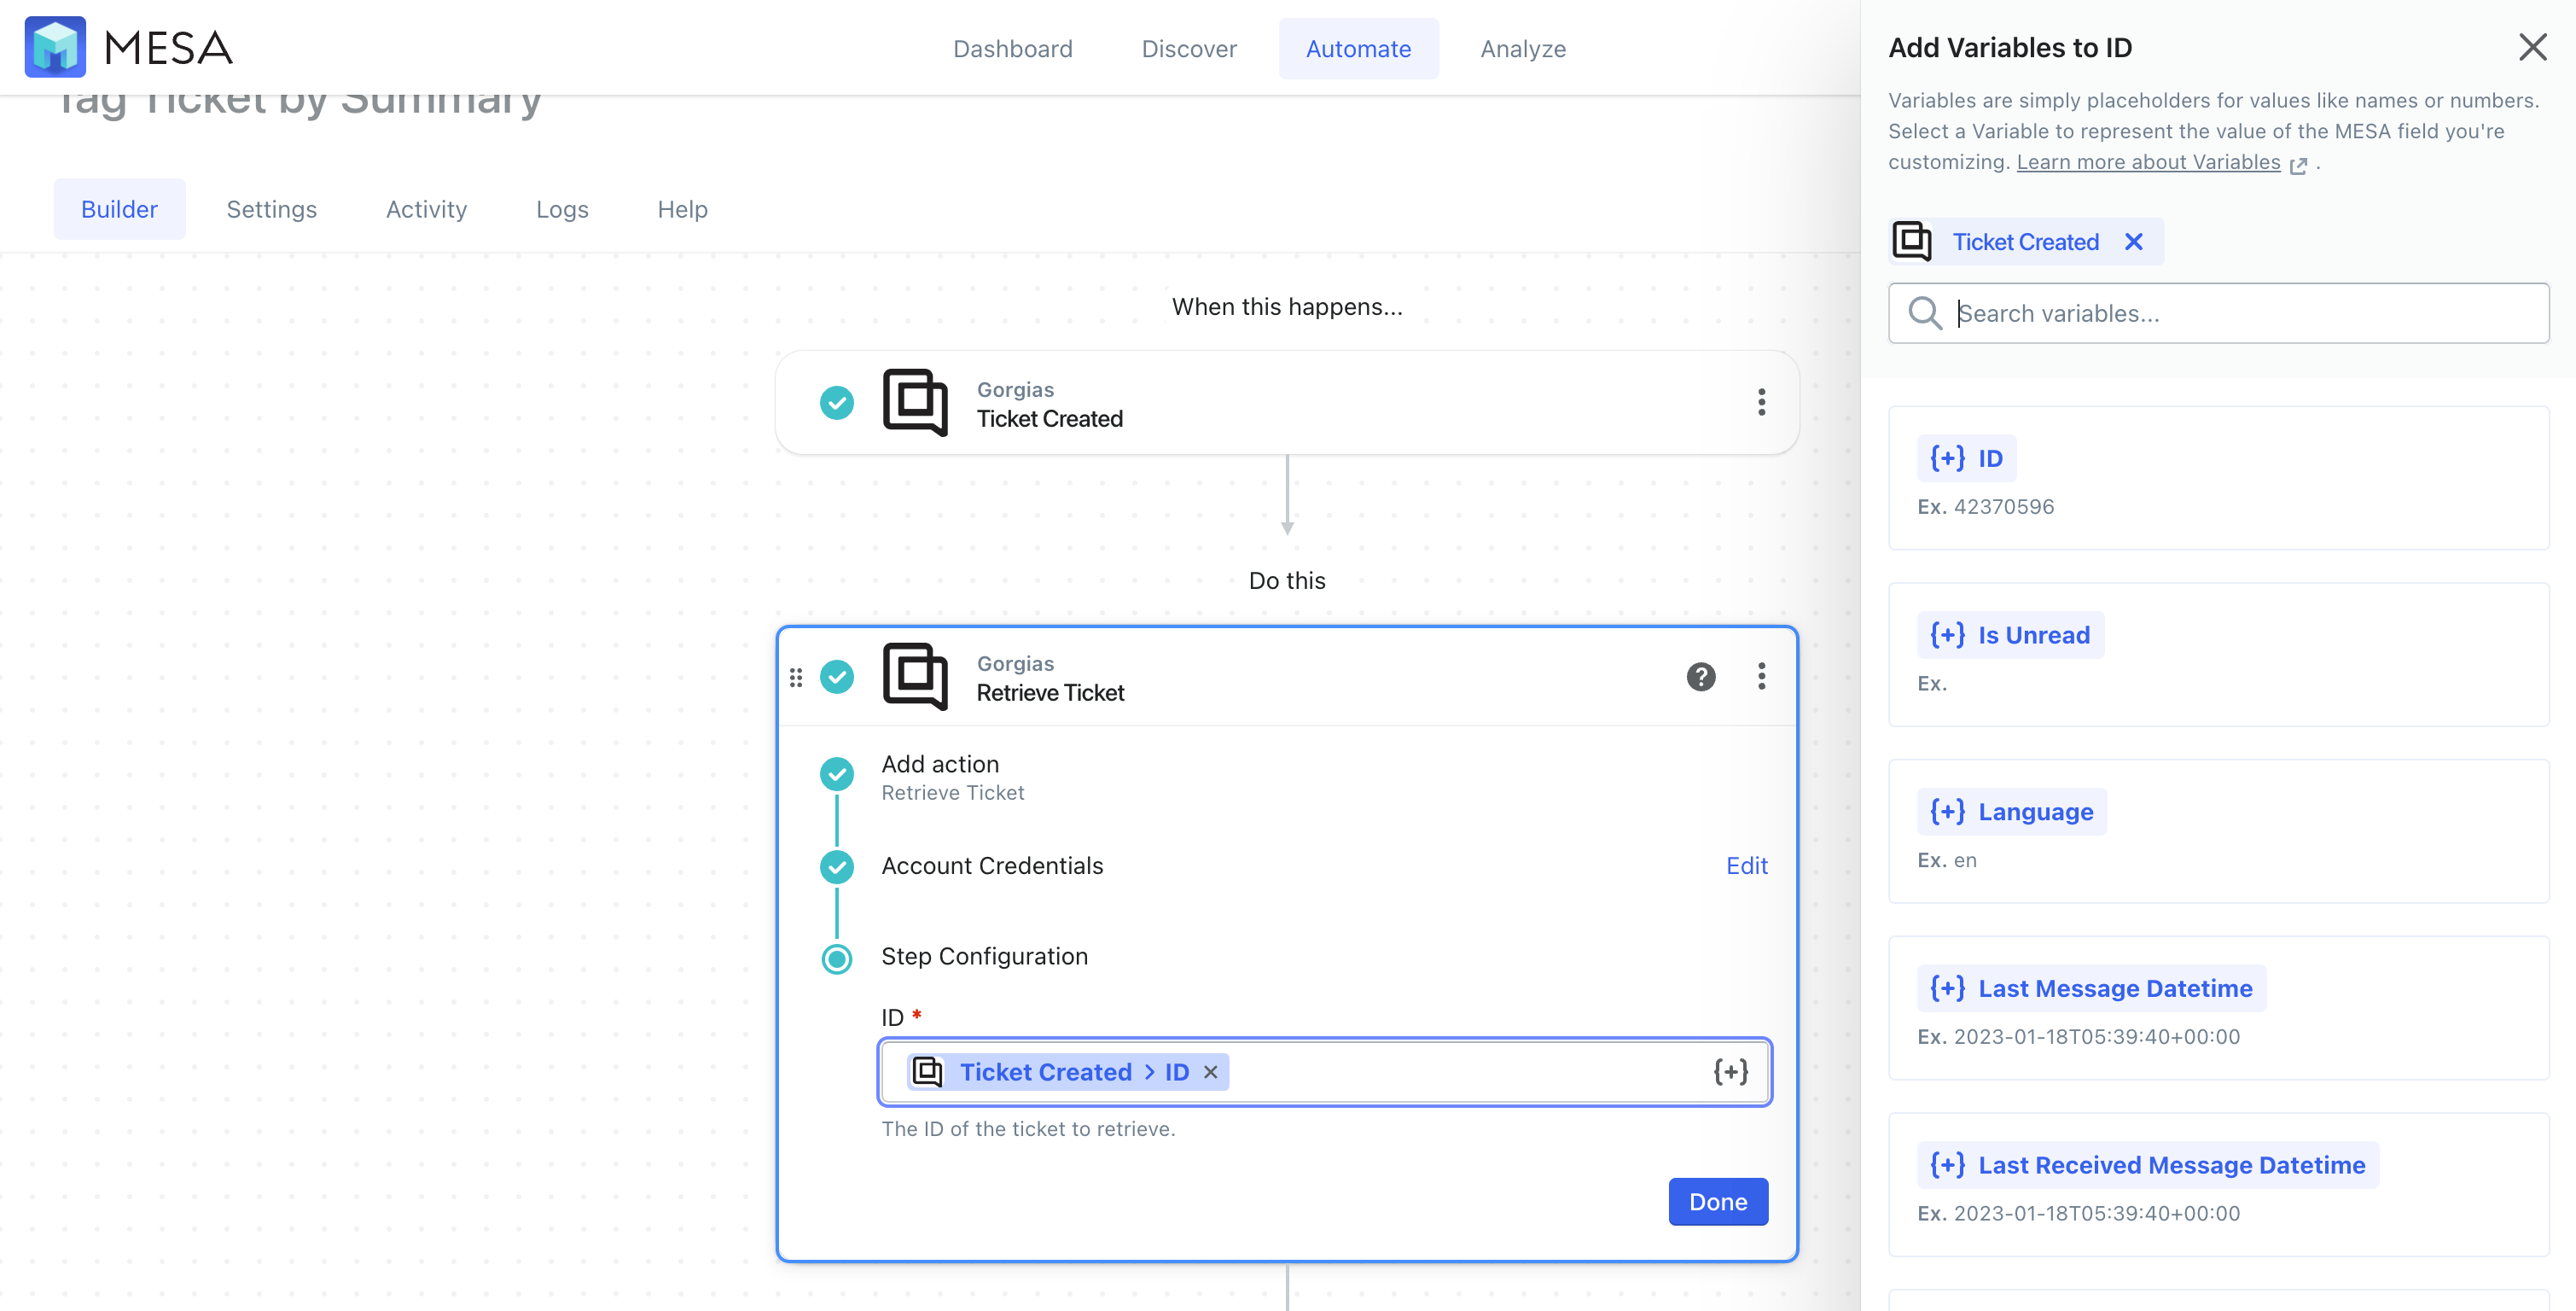The image size is (2576, 1311).
Task: Switch to the Builder tab
Action: pyautogui.click(x=119, y=209)
